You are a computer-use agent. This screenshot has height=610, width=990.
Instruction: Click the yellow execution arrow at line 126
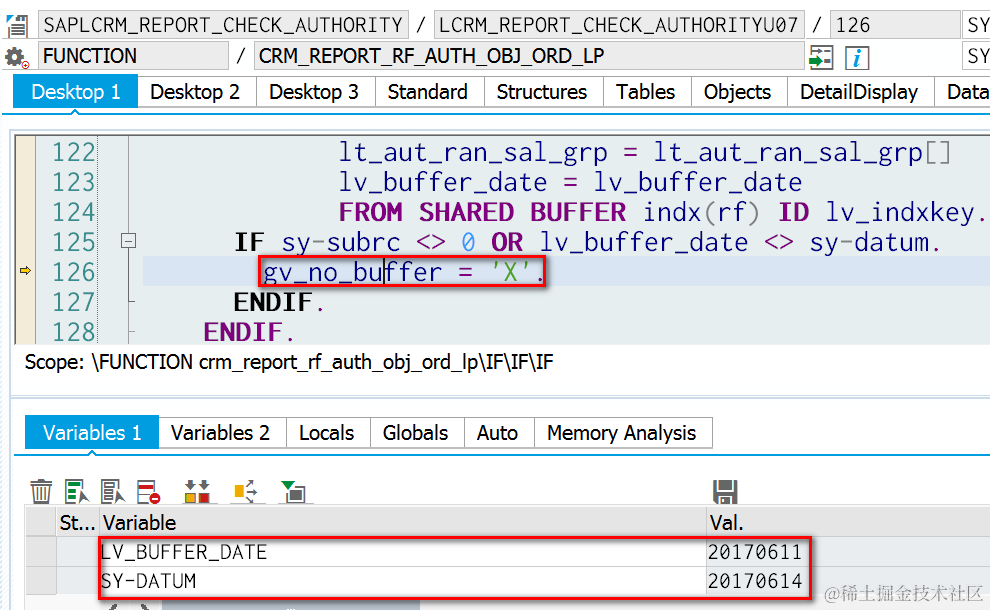[25, 271]
